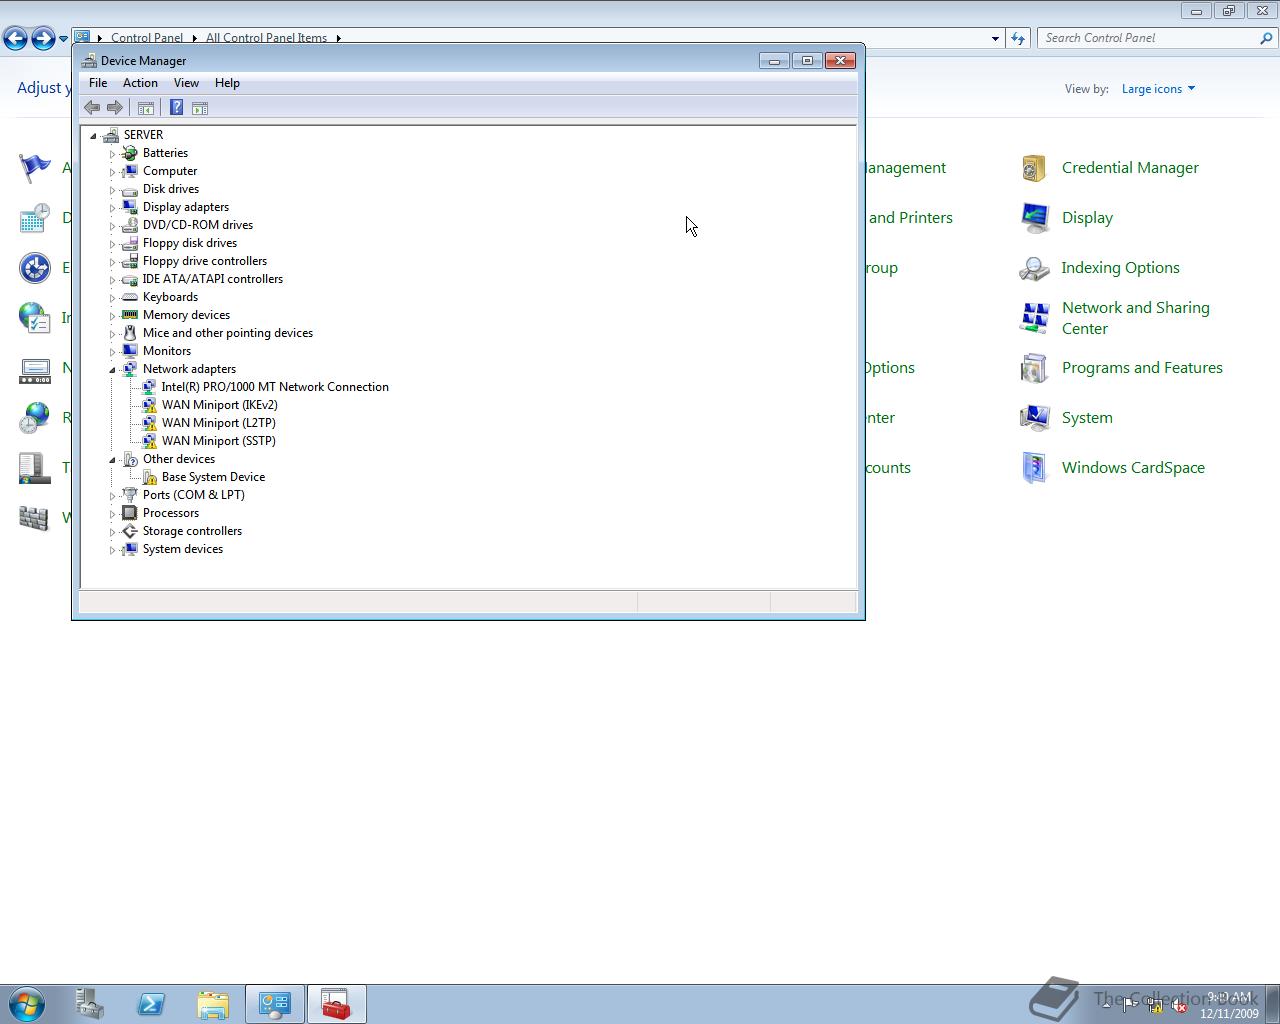
Task: Select the Memory devices icon
Action: point(129,315)
